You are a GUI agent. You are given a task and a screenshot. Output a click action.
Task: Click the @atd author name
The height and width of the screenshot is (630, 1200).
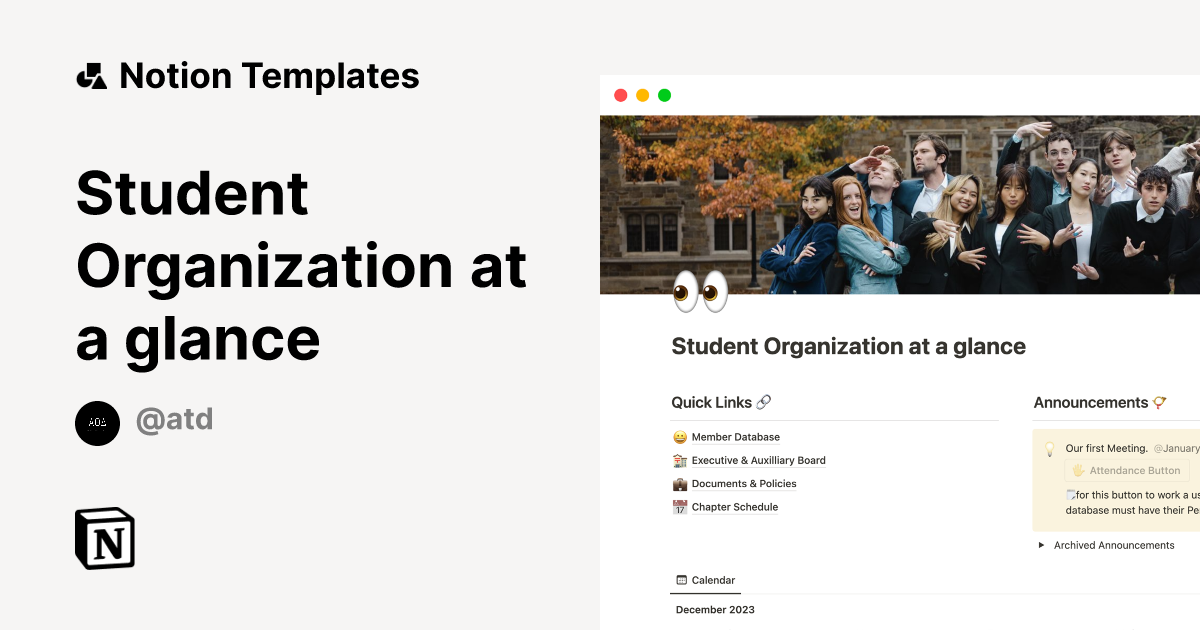point(176,420)
